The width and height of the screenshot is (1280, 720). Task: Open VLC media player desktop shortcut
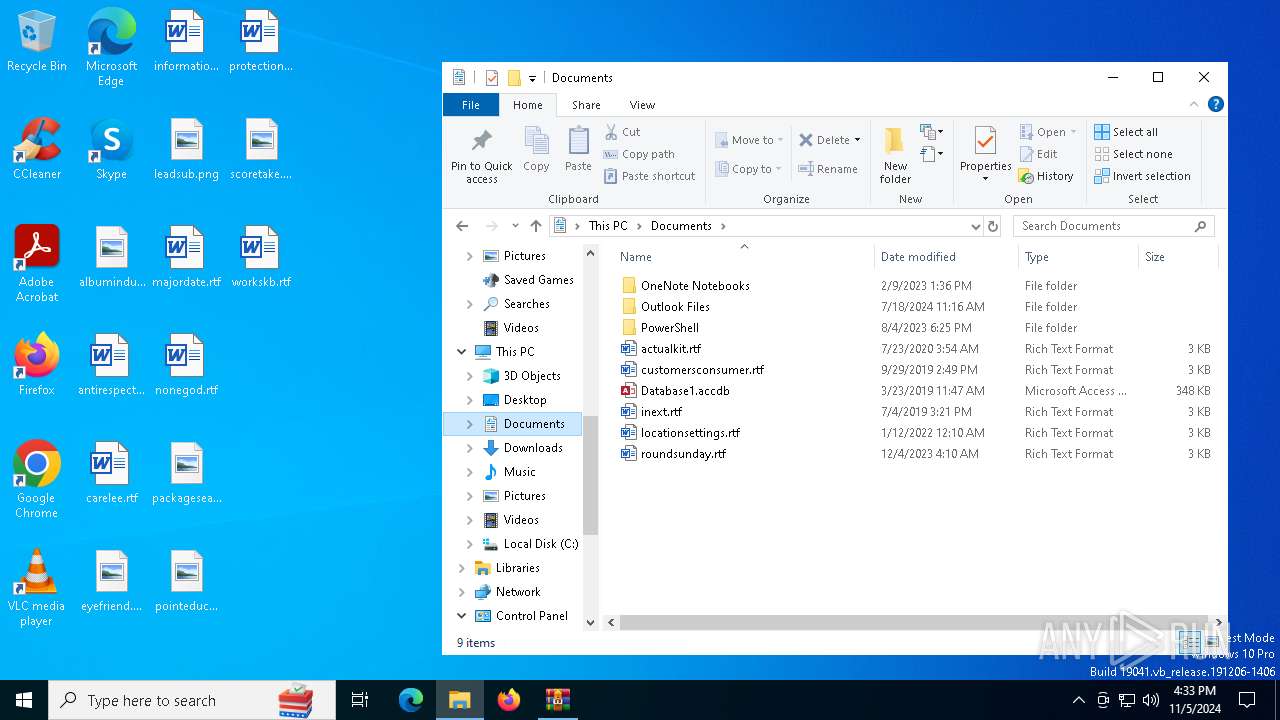tap(37, 588)
